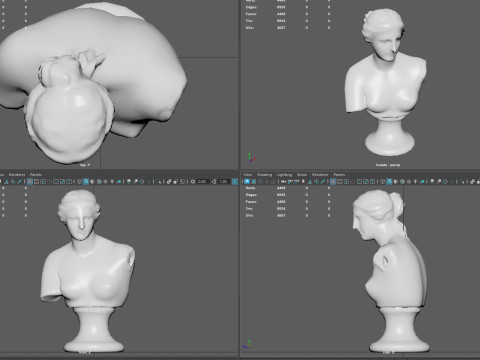Click the Exposure icon in front panel
Image resolution: width=480 pixels, height=360 pixels.
tap(193, 181)
